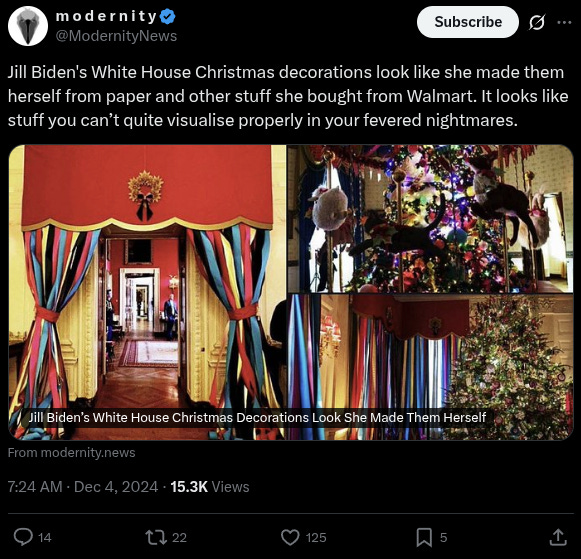Bookmark the post with the bookmark icon
The height and width of the screenshot is (559, 581).
click(x=424, y=537)
